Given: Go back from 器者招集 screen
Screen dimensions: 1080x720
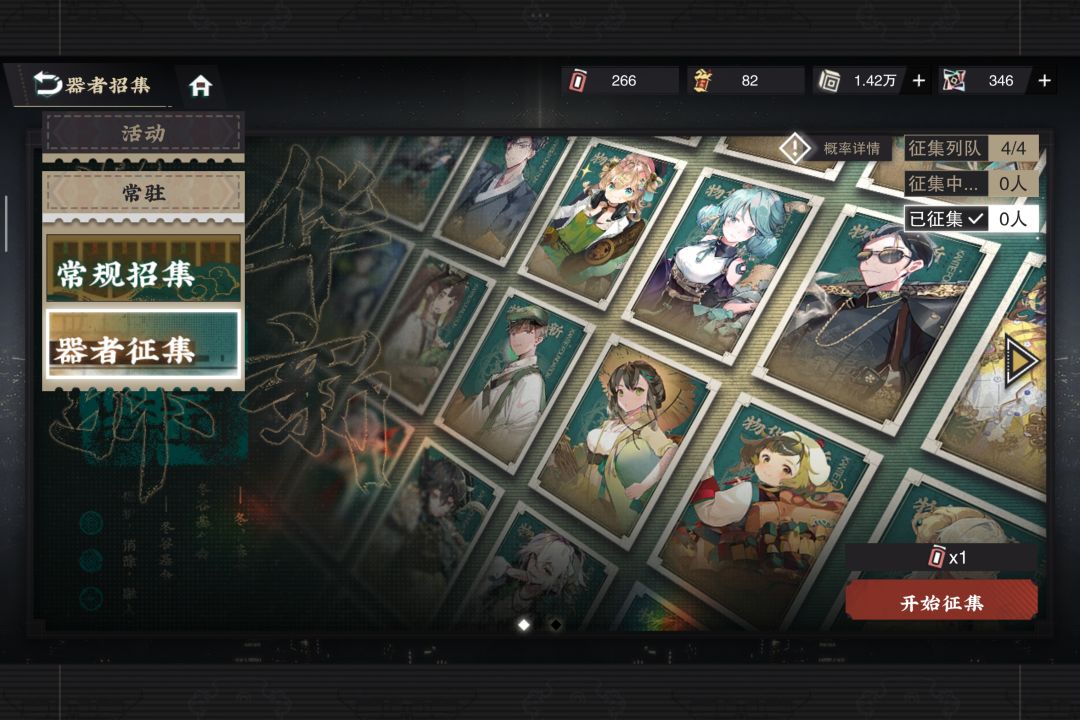Looking at the screenshot, I should tap(48, 84).
